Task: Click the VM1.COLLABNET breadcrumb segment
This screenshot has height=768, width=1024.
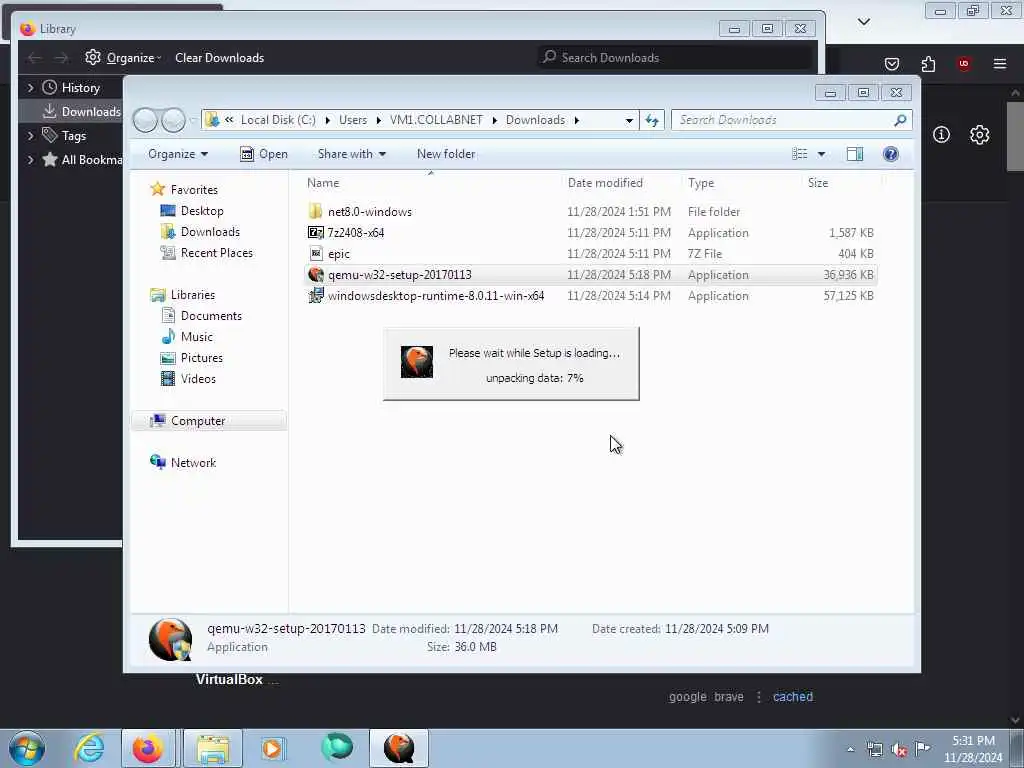Action: [436, 120]
